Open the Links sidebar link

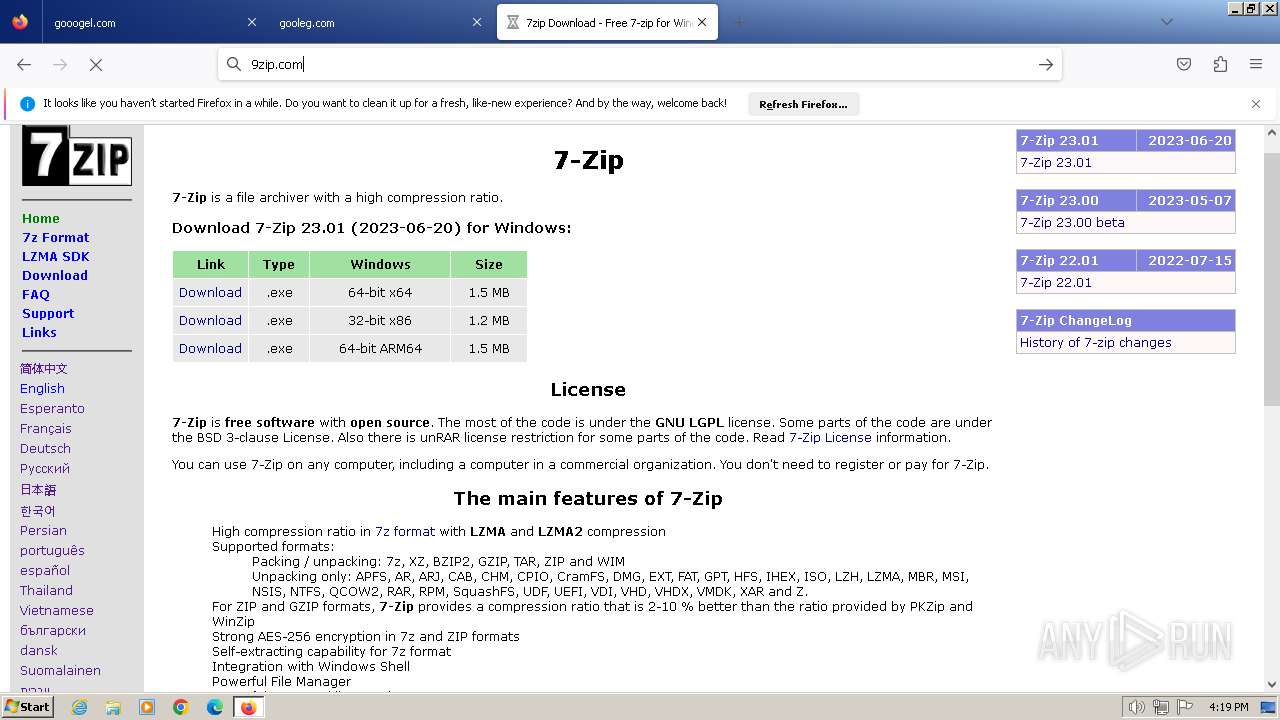point(39,332)
